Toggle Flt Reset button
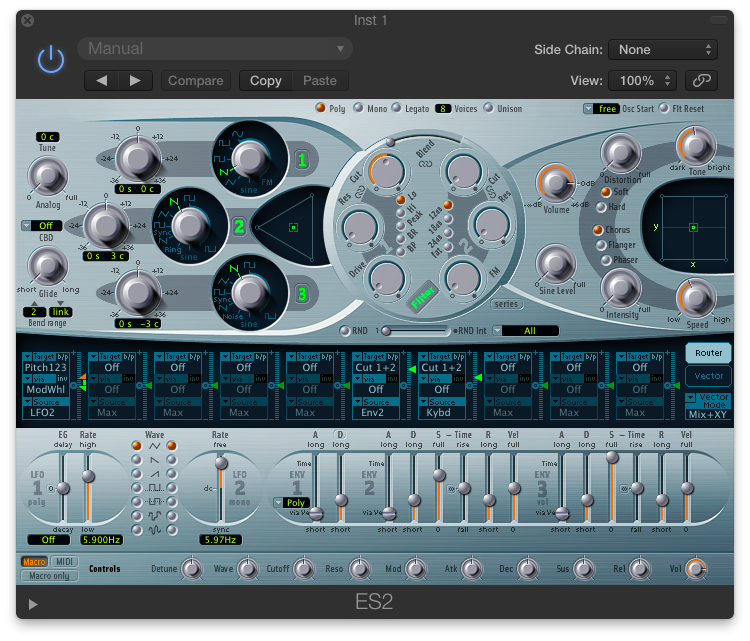The height and width of the screenshot is (641, 750). [x=664, y=108]
